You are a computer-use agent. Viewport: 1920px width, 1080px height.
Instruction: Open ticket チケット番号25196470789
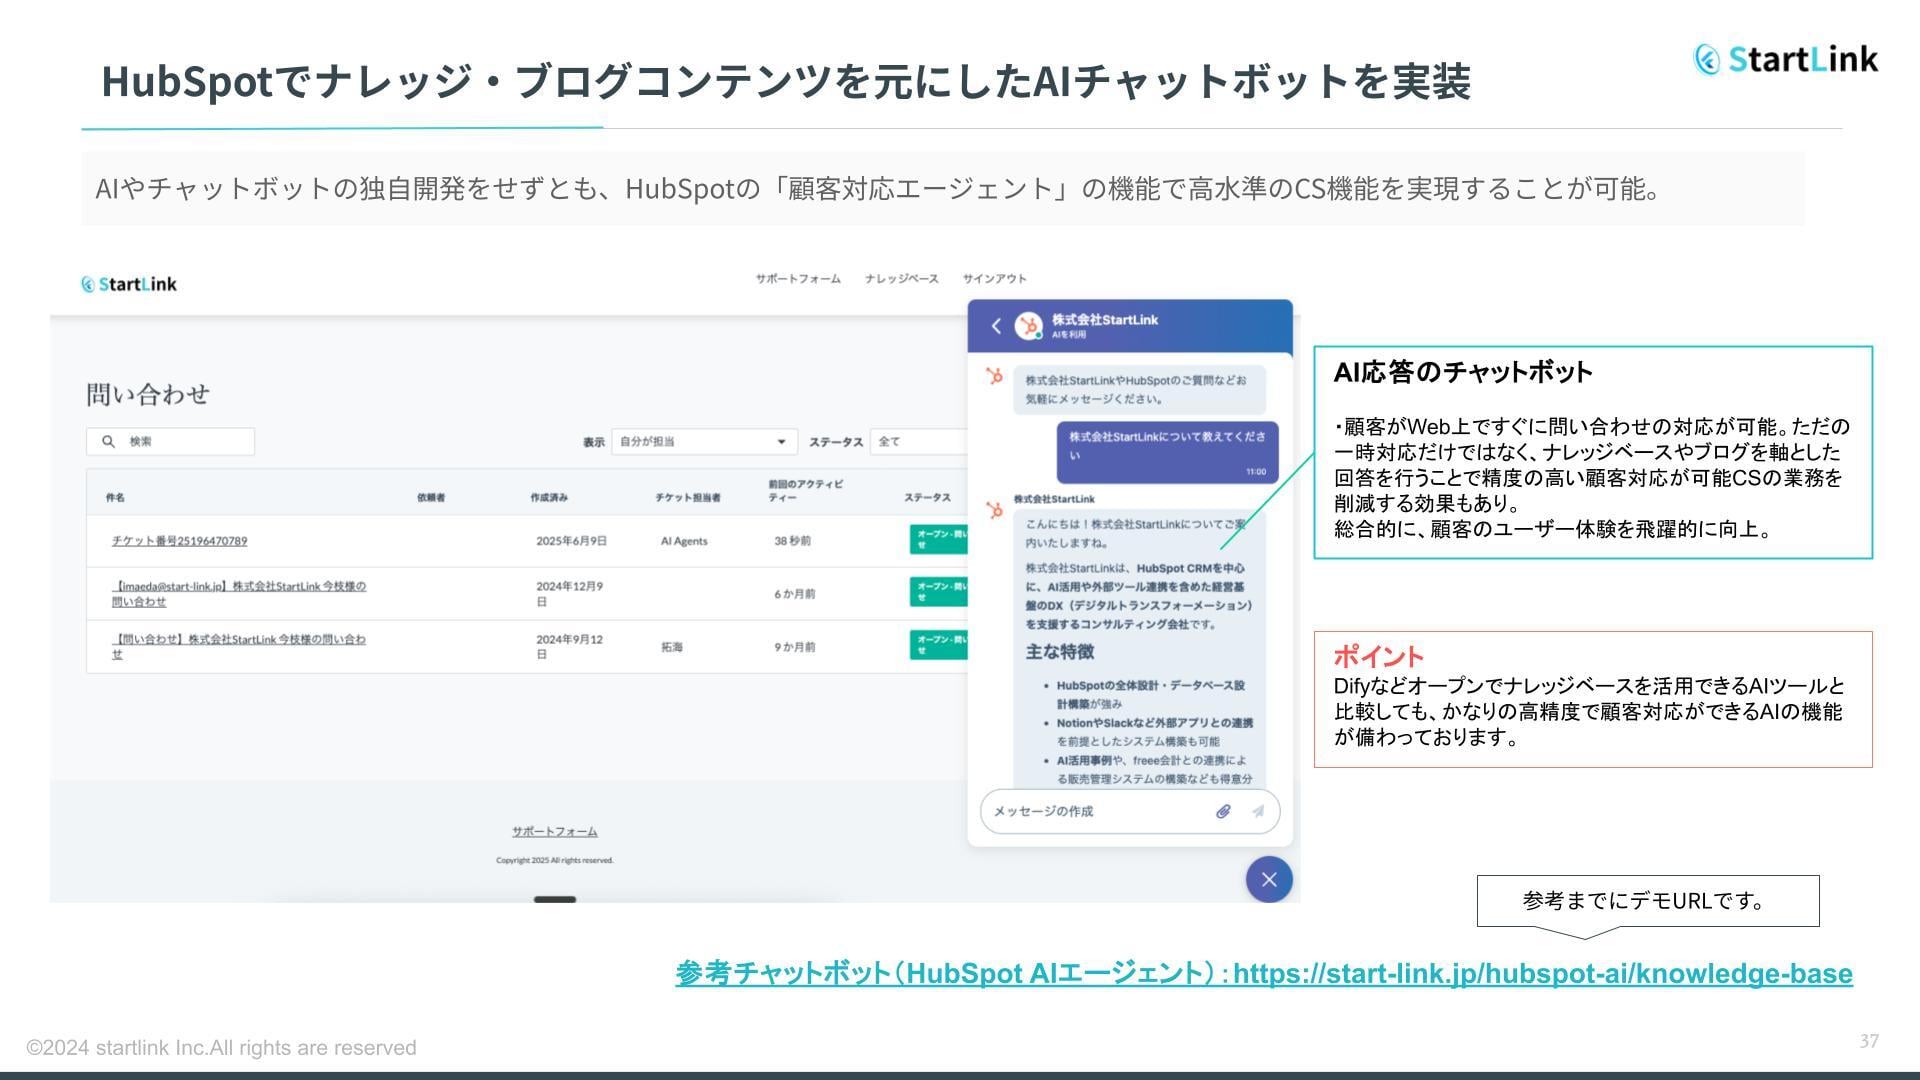(179, 541)
